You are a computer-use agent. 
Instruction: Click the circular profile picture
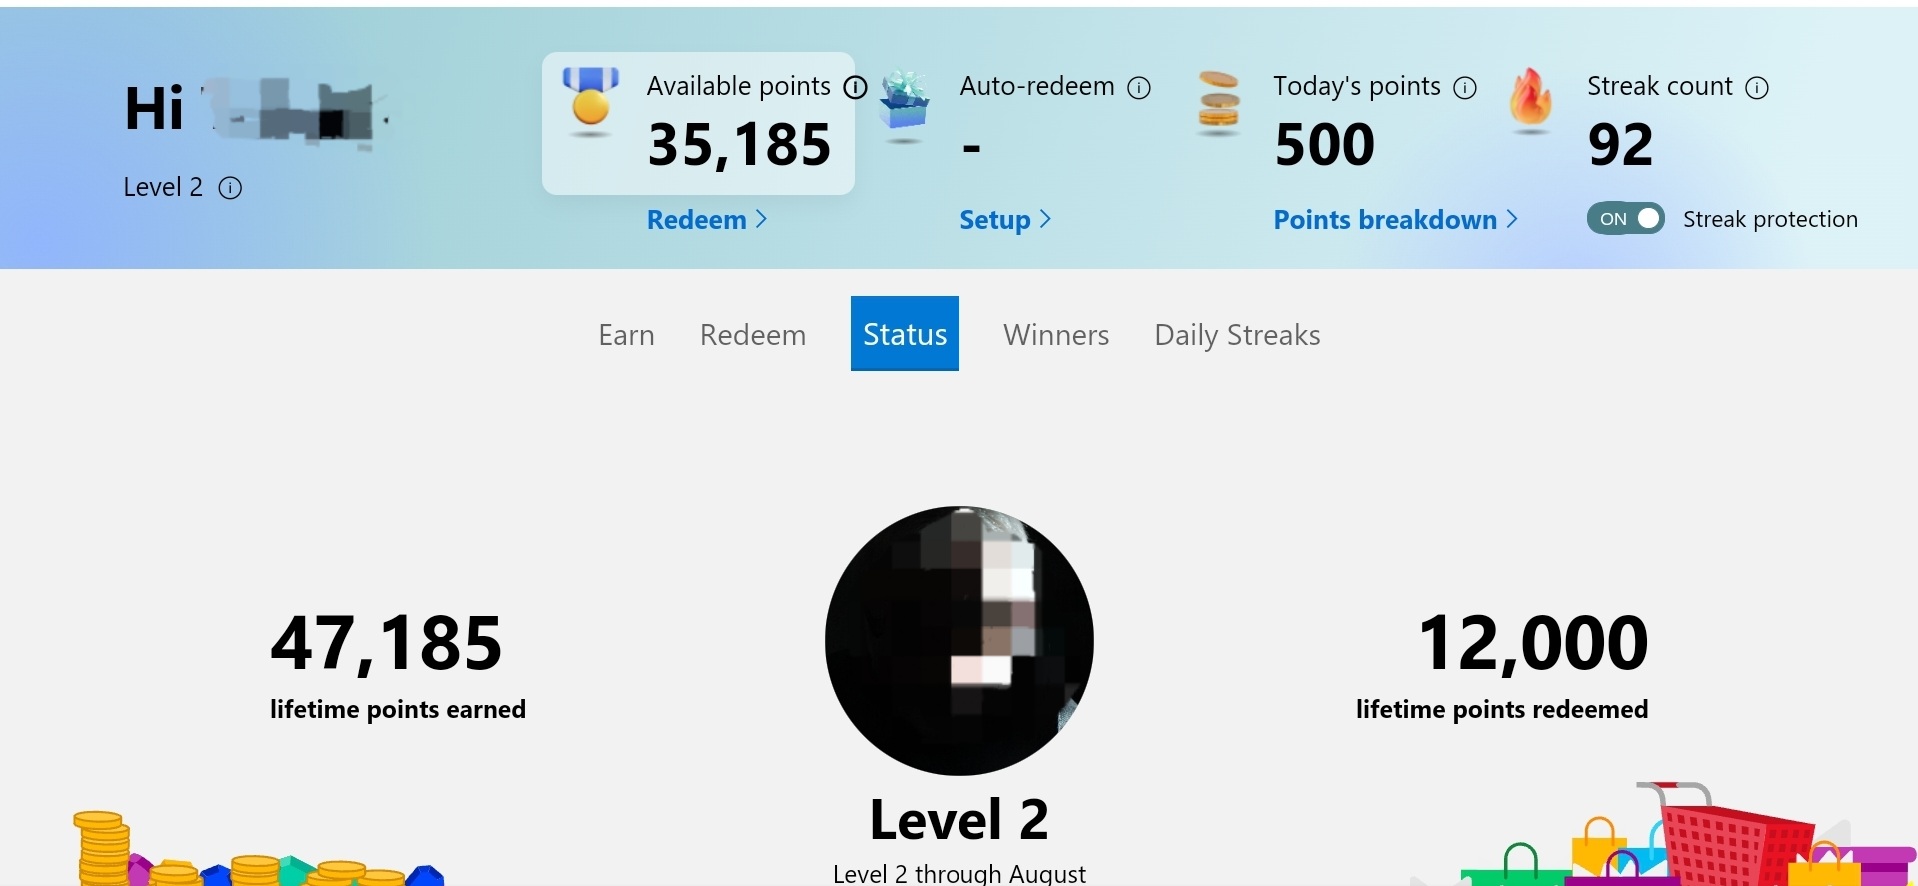[x=959, y=640]
